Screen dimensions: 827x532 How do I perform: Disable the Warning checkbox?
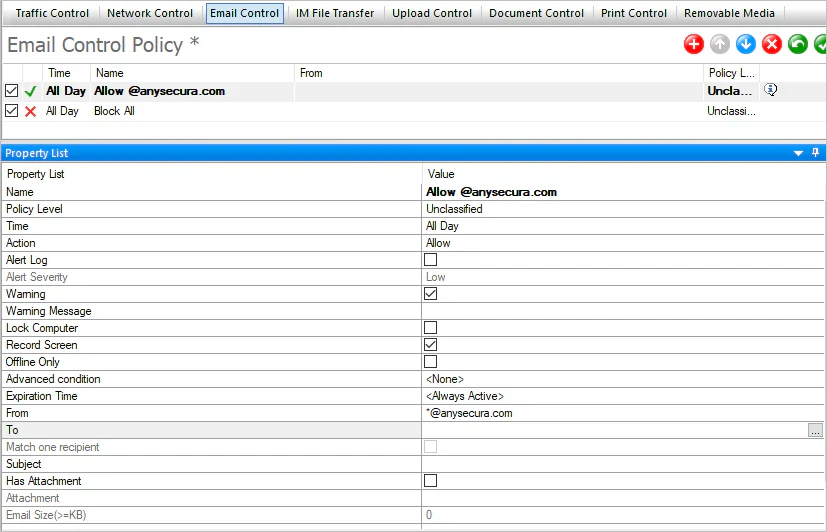pyautogui.click(x=430, y=294)
